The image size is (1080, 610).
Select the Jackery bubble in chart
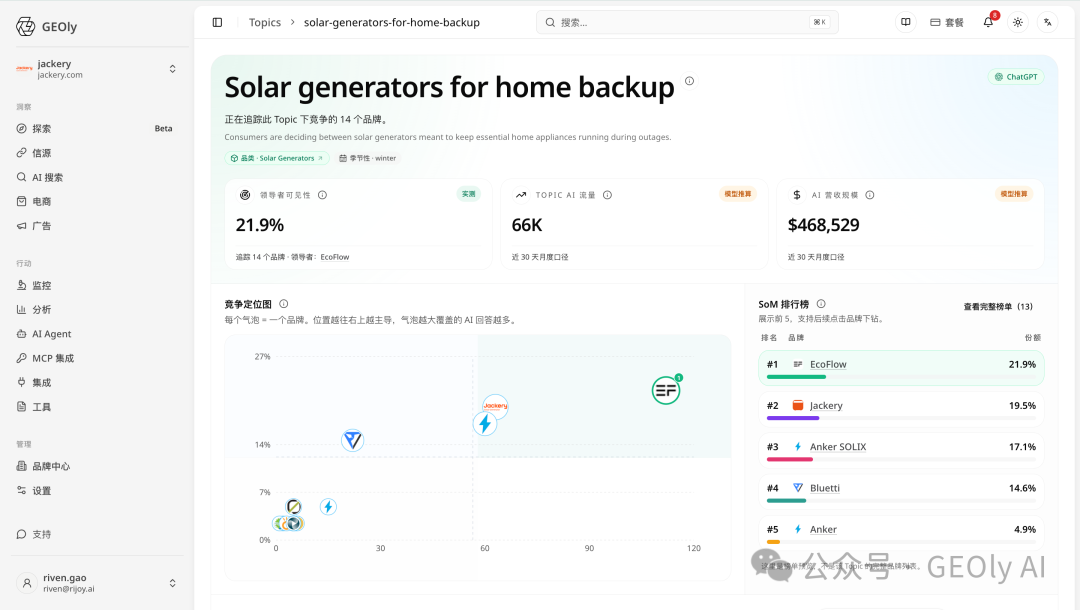pyautogui.click(x=495, y=406)
